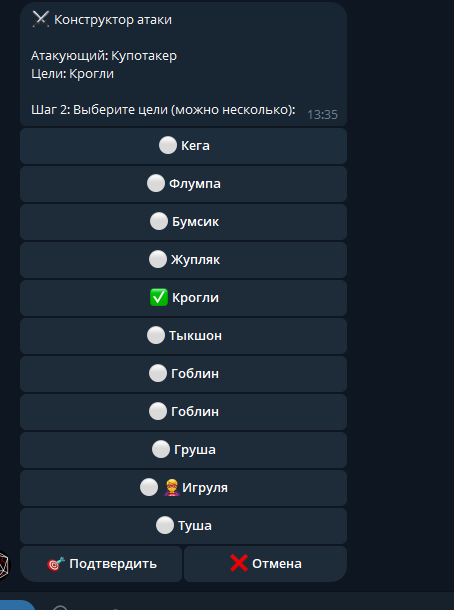
Task: Click the crossed swords icon in header
Action: 40,19
